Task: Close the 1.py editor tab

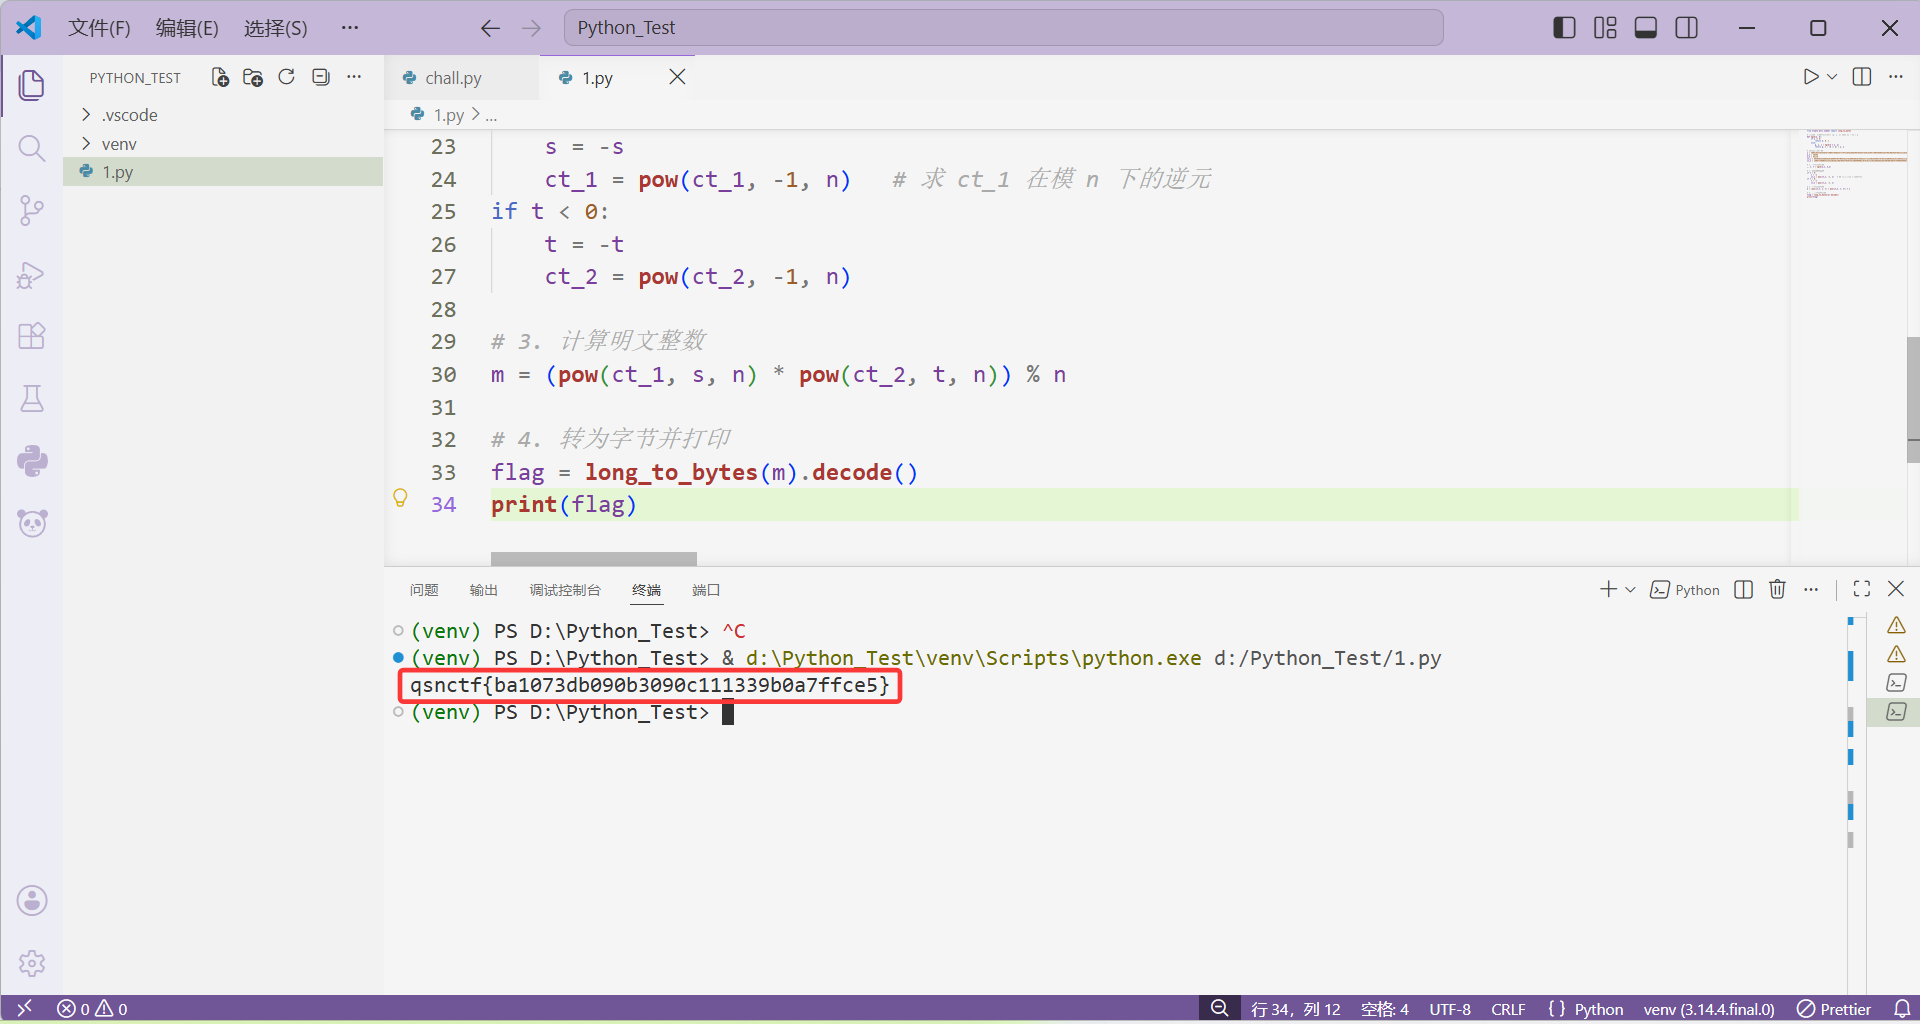Action: click(x=677, y=77)
